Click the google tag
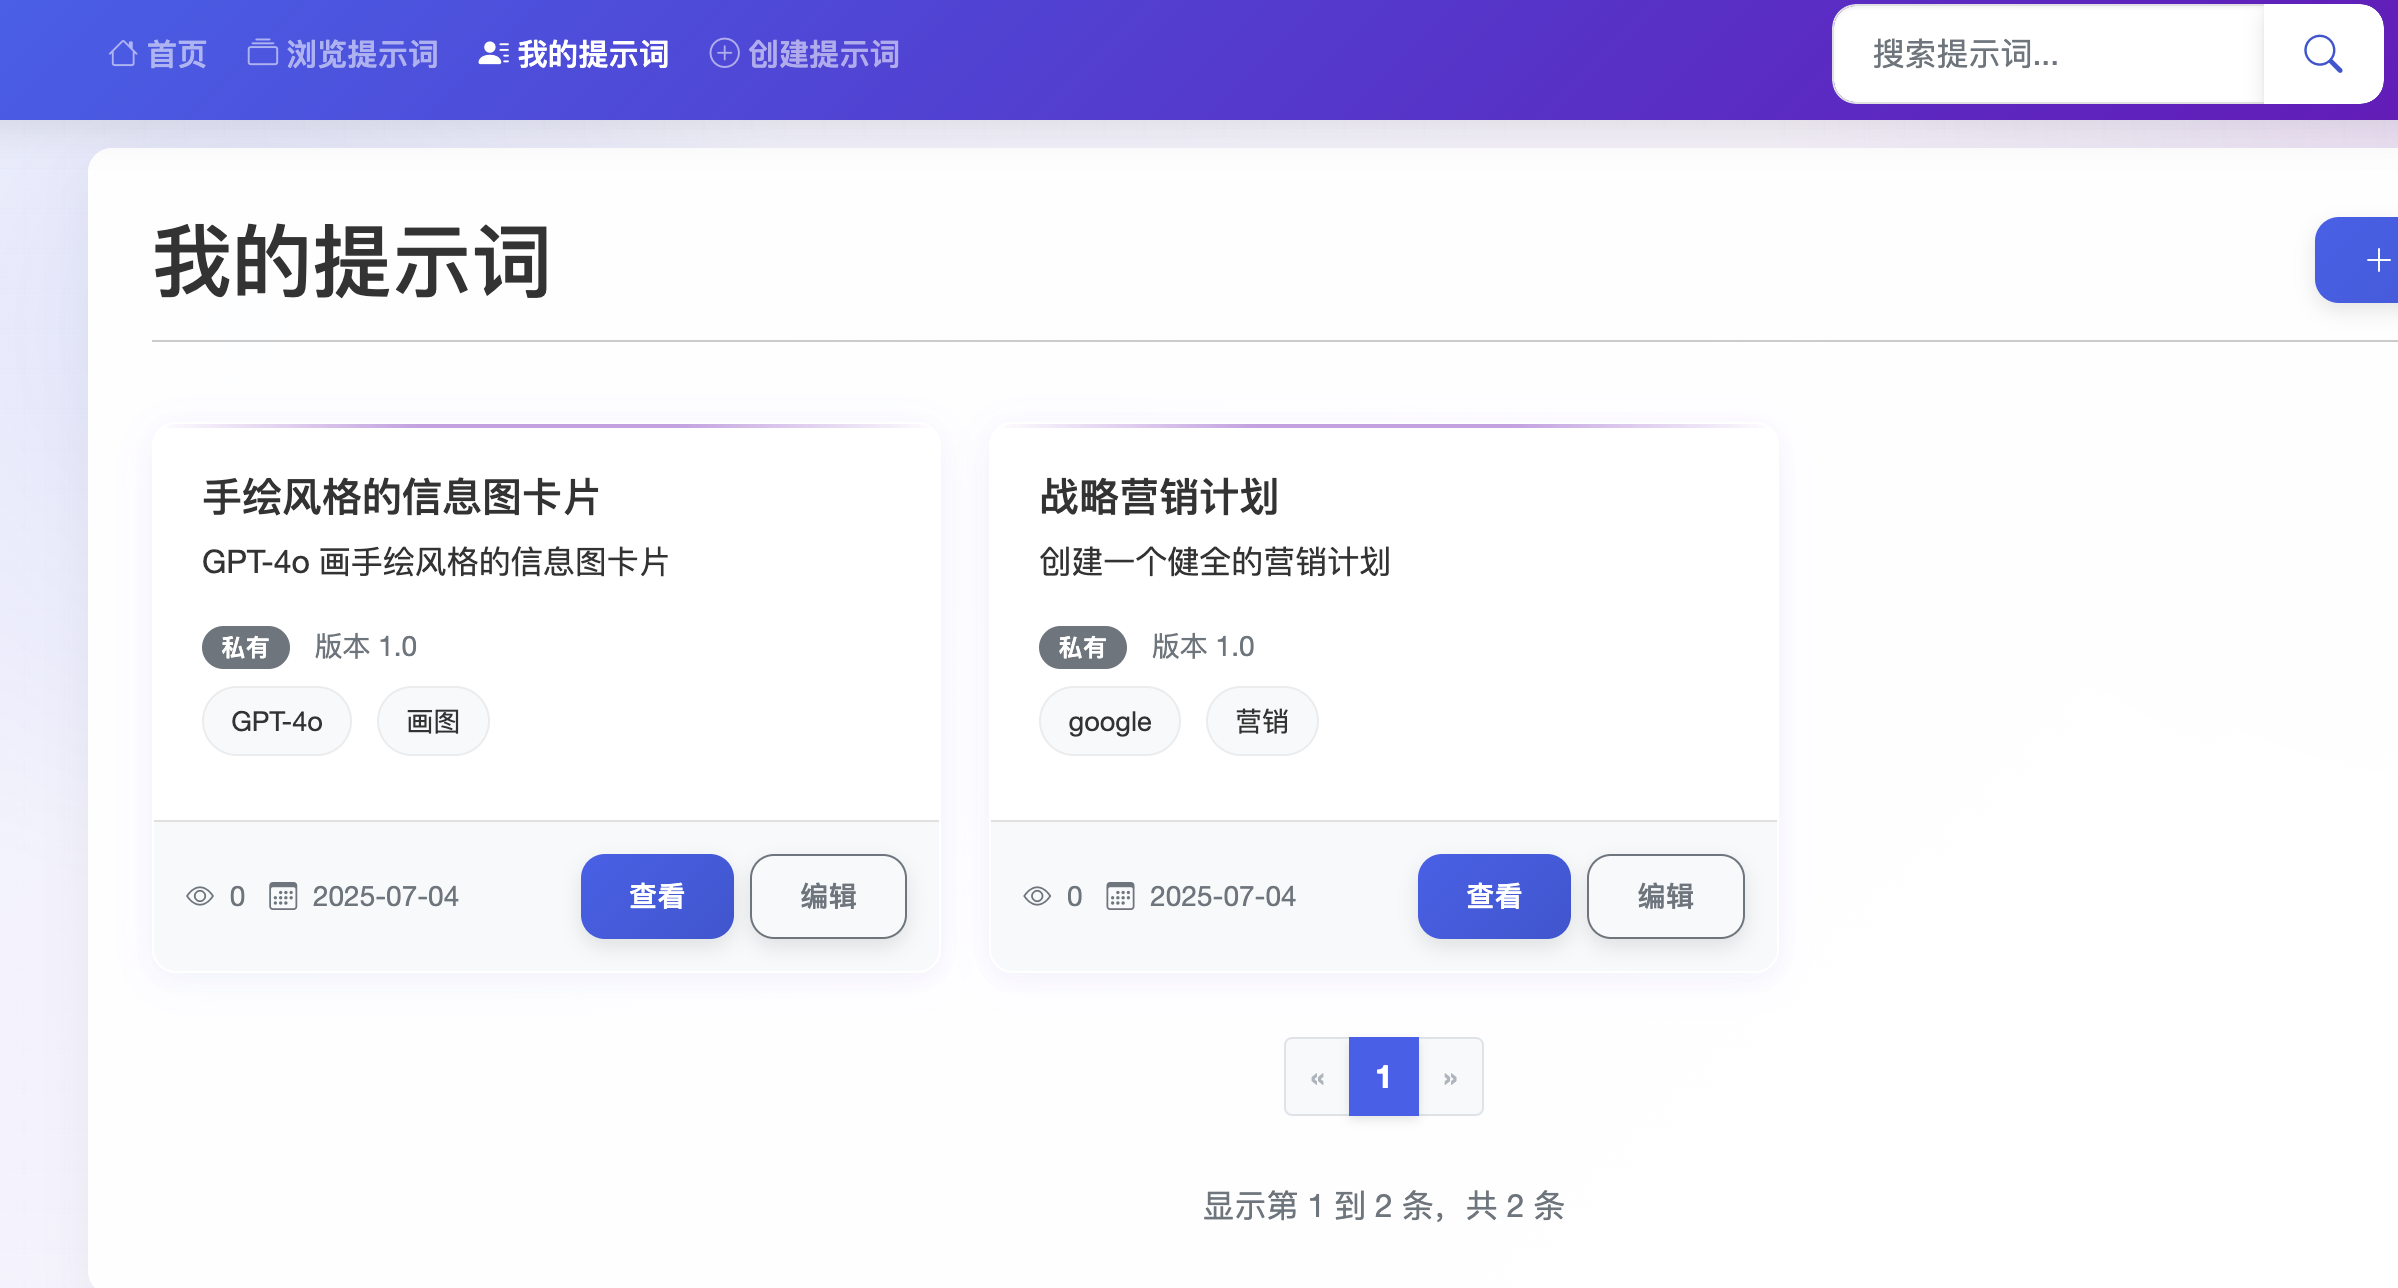 1110,721
